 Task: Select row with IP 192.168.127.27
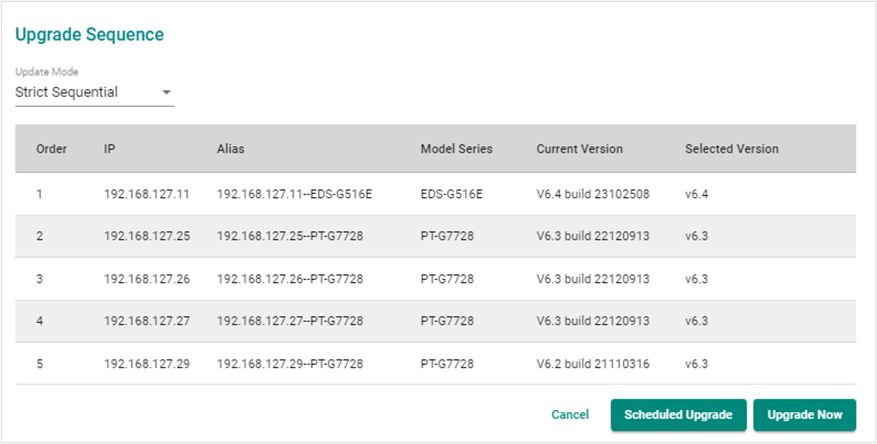(435, 321)
